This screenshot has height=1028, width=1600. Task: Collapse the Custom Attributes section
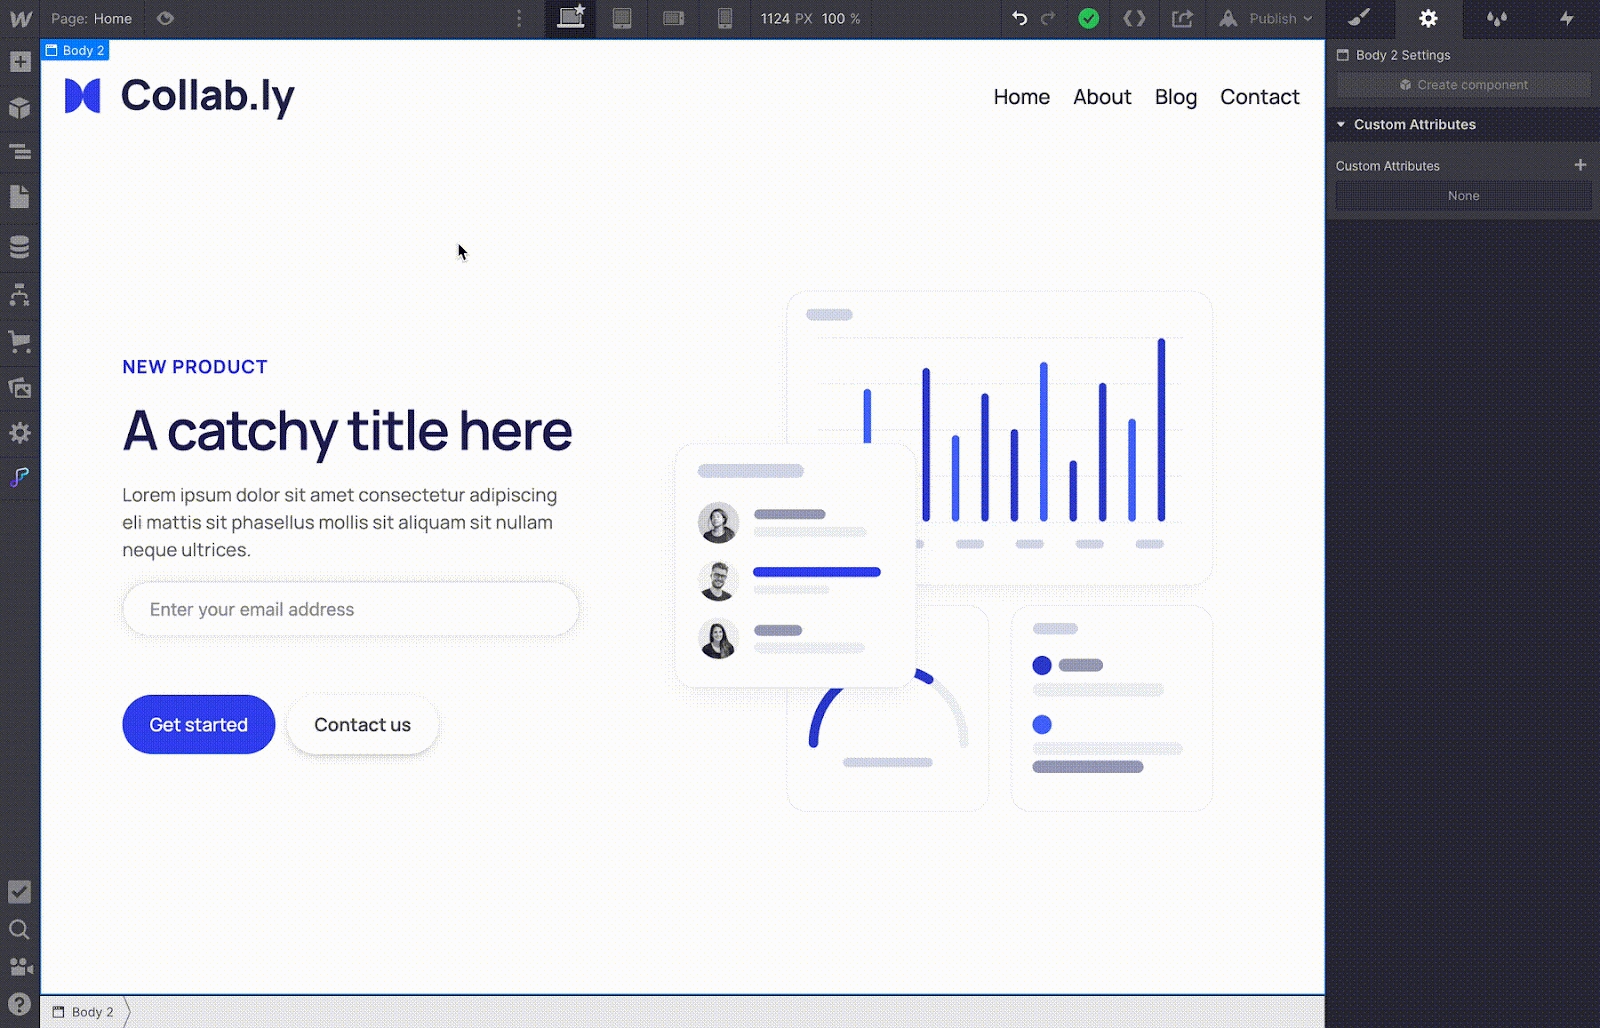coord(1341,124)
